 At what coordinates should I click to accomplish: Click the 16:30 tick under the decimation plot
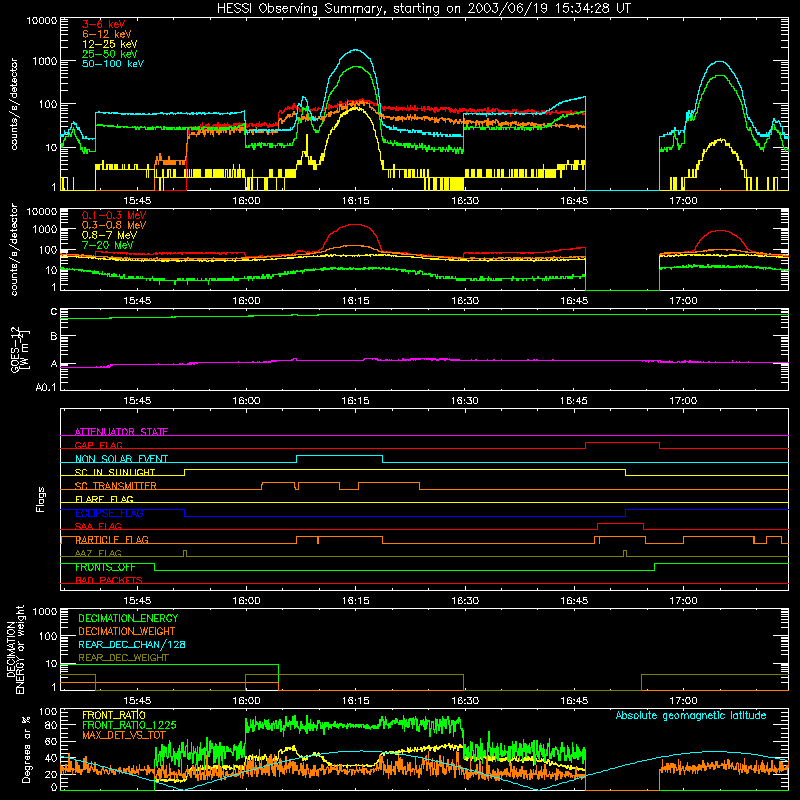click(465, 701)
